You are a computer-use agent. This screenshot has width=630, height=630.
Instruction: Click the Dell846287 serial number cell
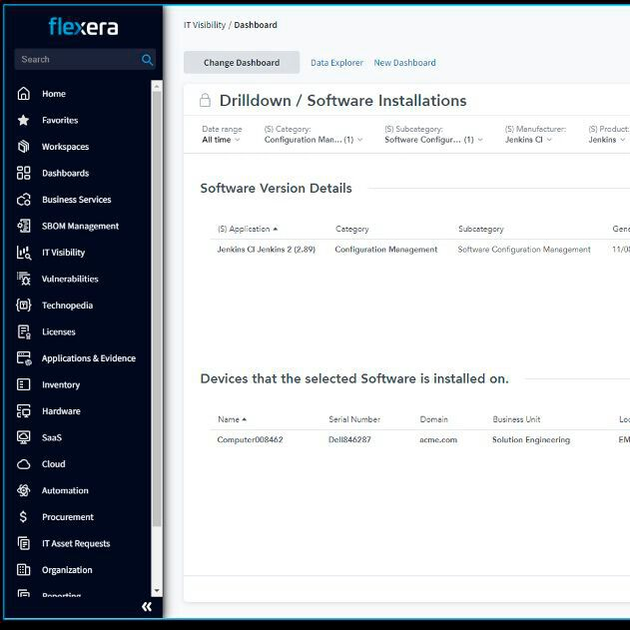click(350, 440)
